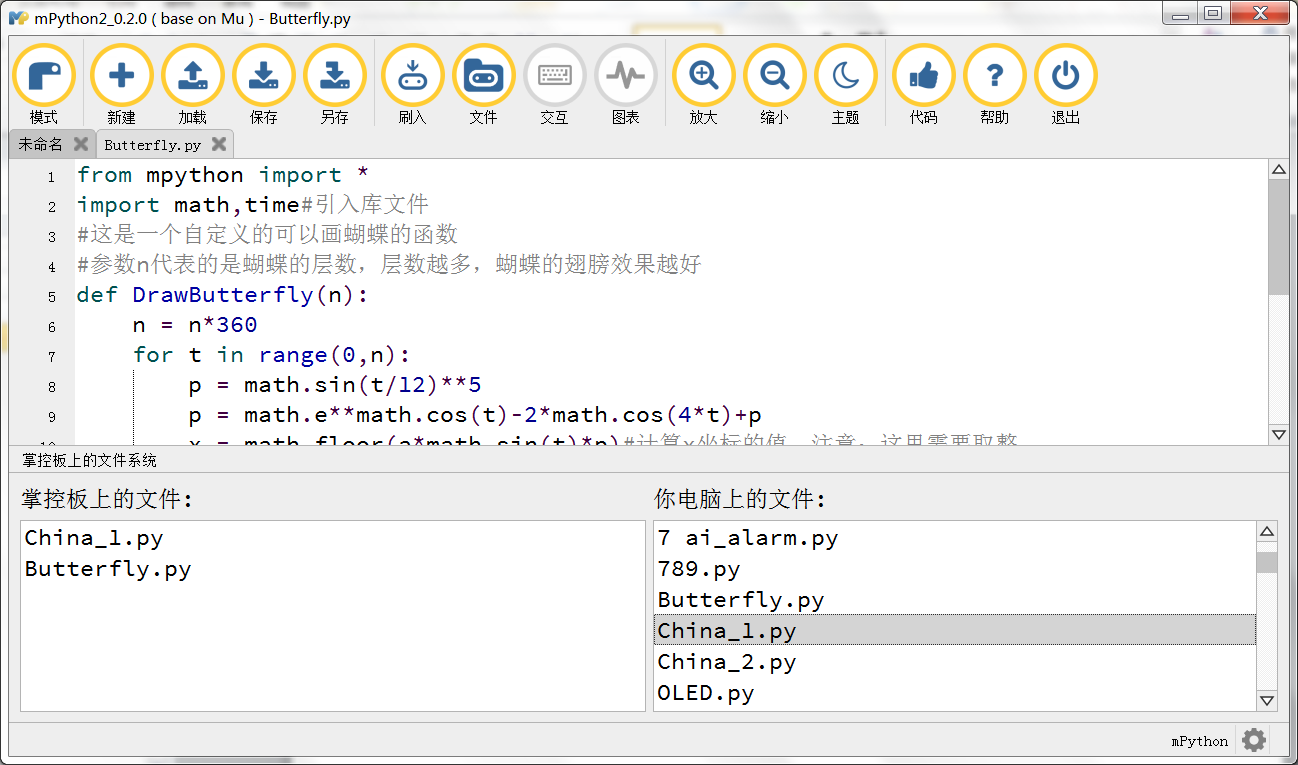The height and width of the screenshot is (765, 1298).
Task: Click the 模式 (Mode) toolbar icon
Action: pos(43,76)
